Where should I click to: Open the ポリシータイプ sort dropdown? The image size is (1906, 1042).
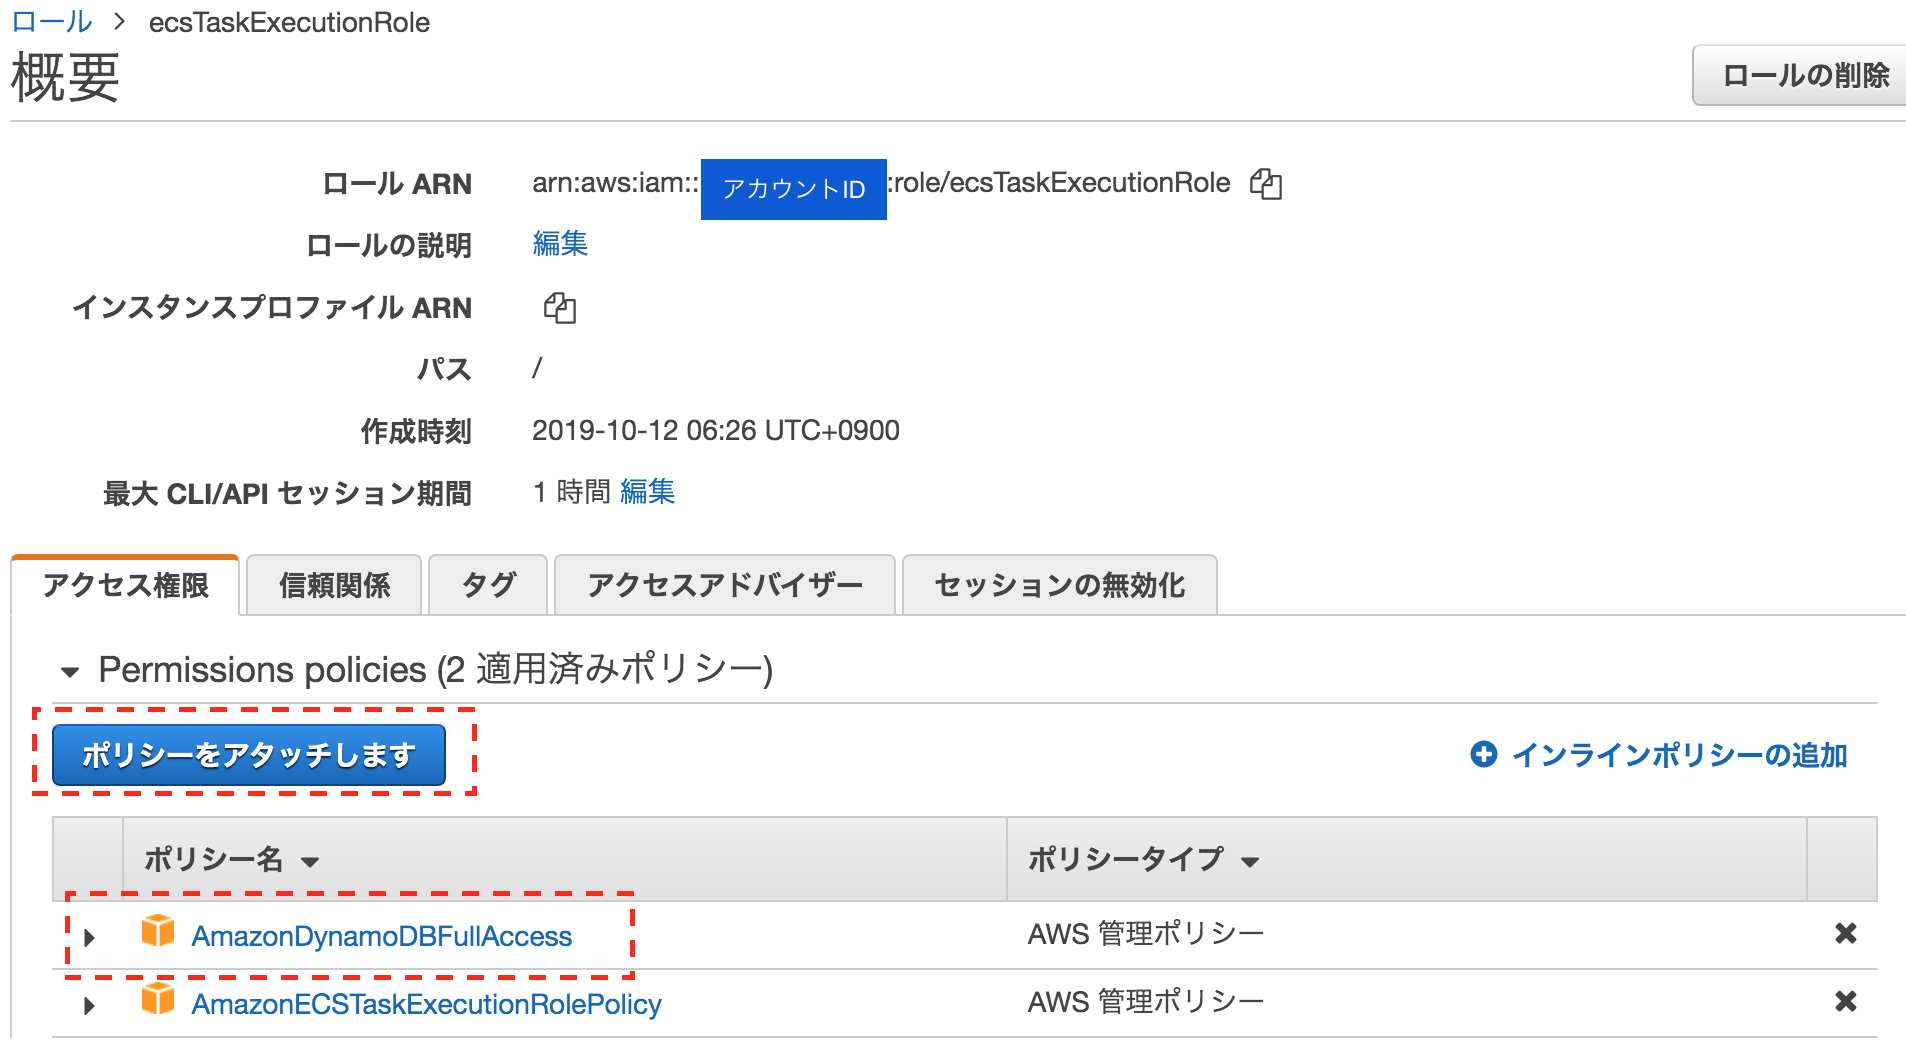1250,861
